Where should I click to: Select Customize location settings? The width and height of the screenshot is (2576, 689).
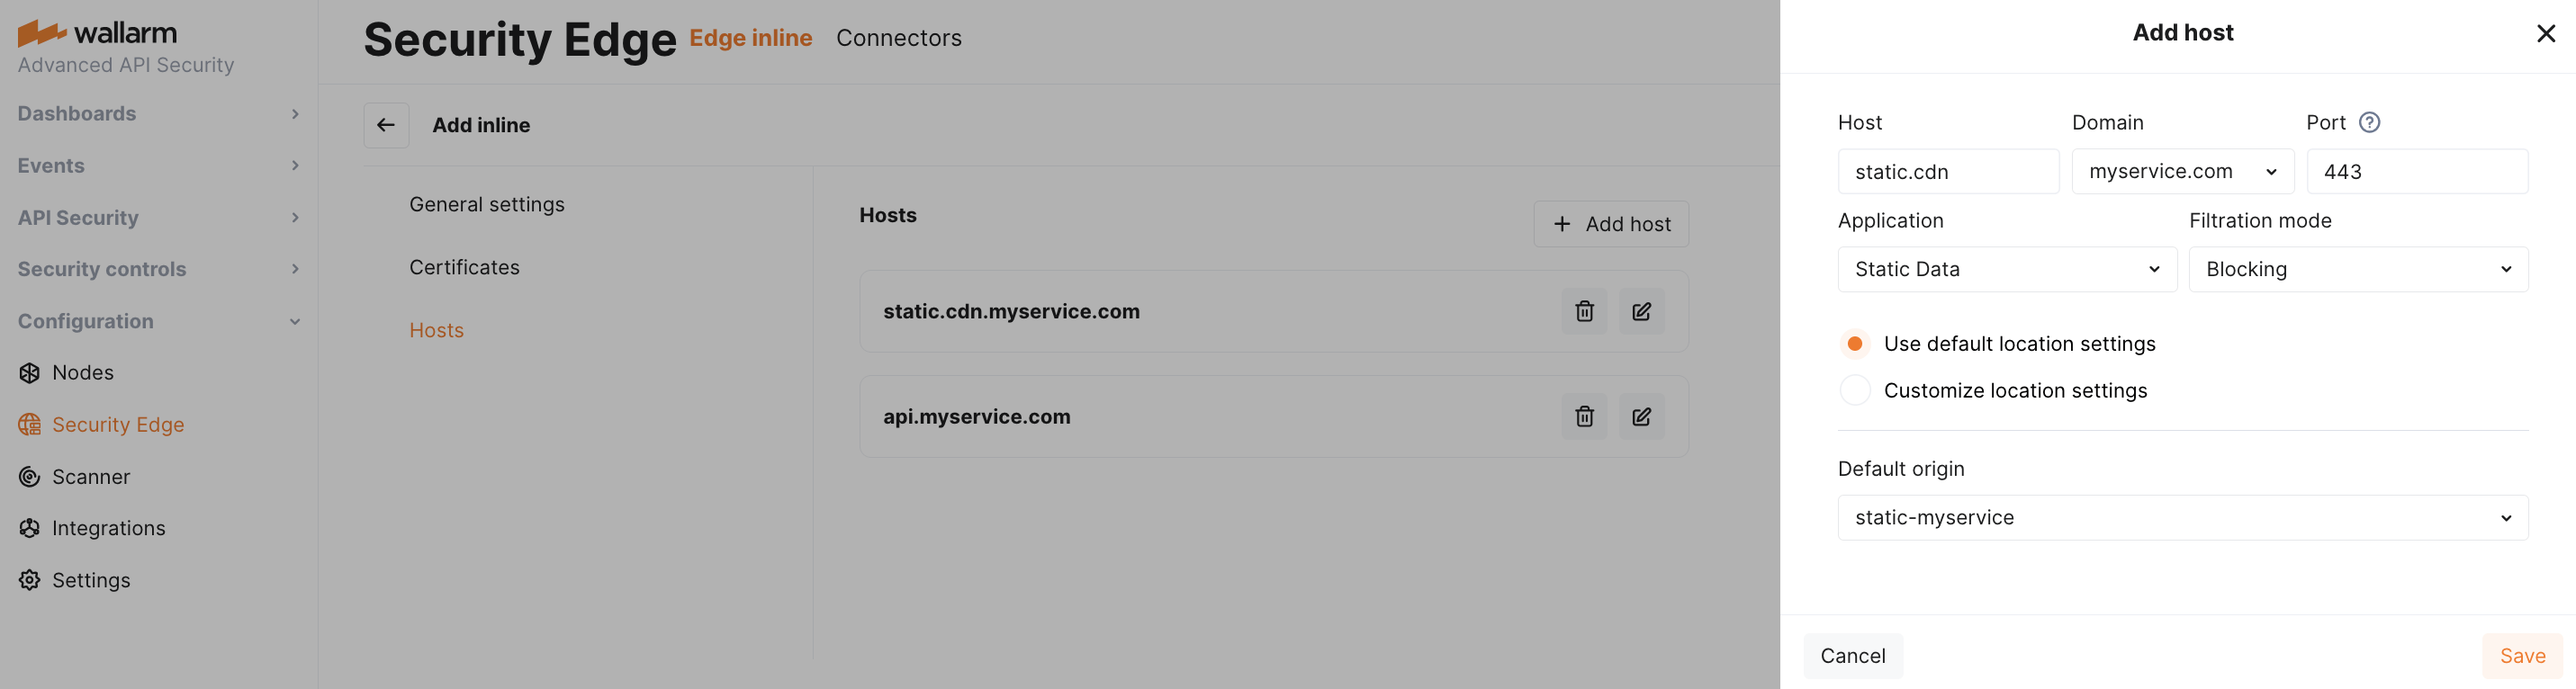pyautogui.click(x=1854, y=390)
